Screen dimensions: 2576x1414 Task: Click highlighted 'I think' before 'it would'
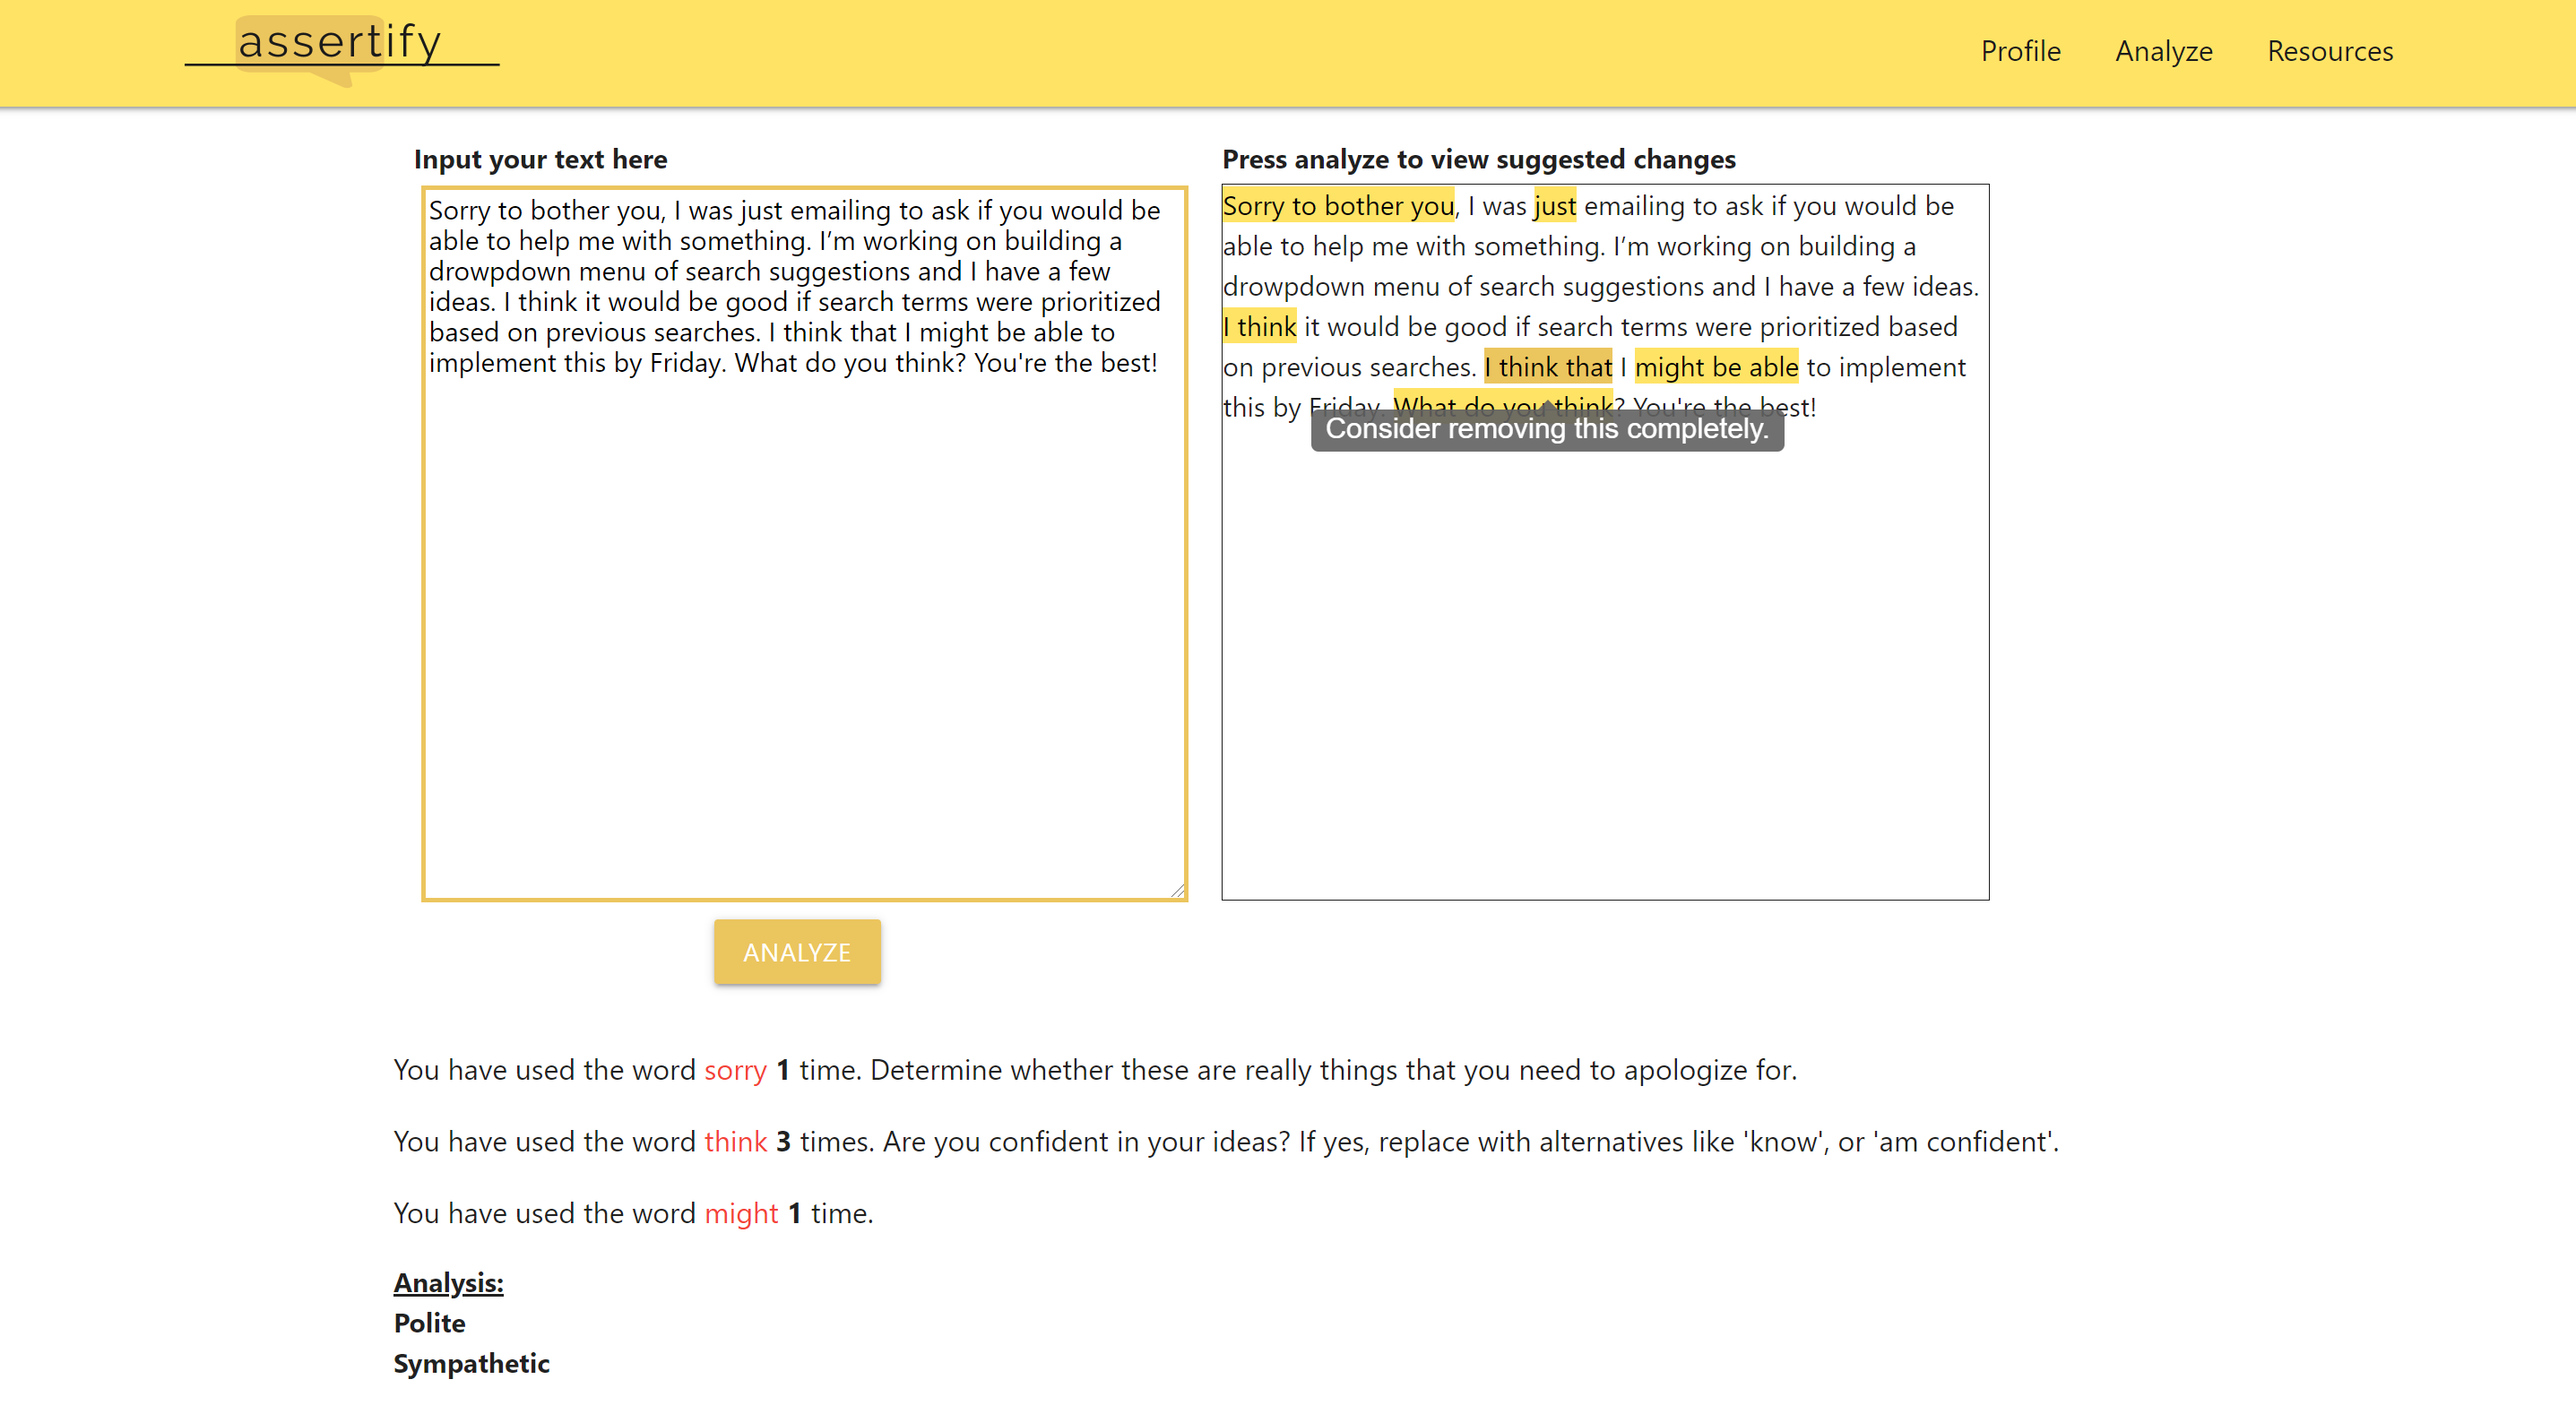[x=1259, y=327]
